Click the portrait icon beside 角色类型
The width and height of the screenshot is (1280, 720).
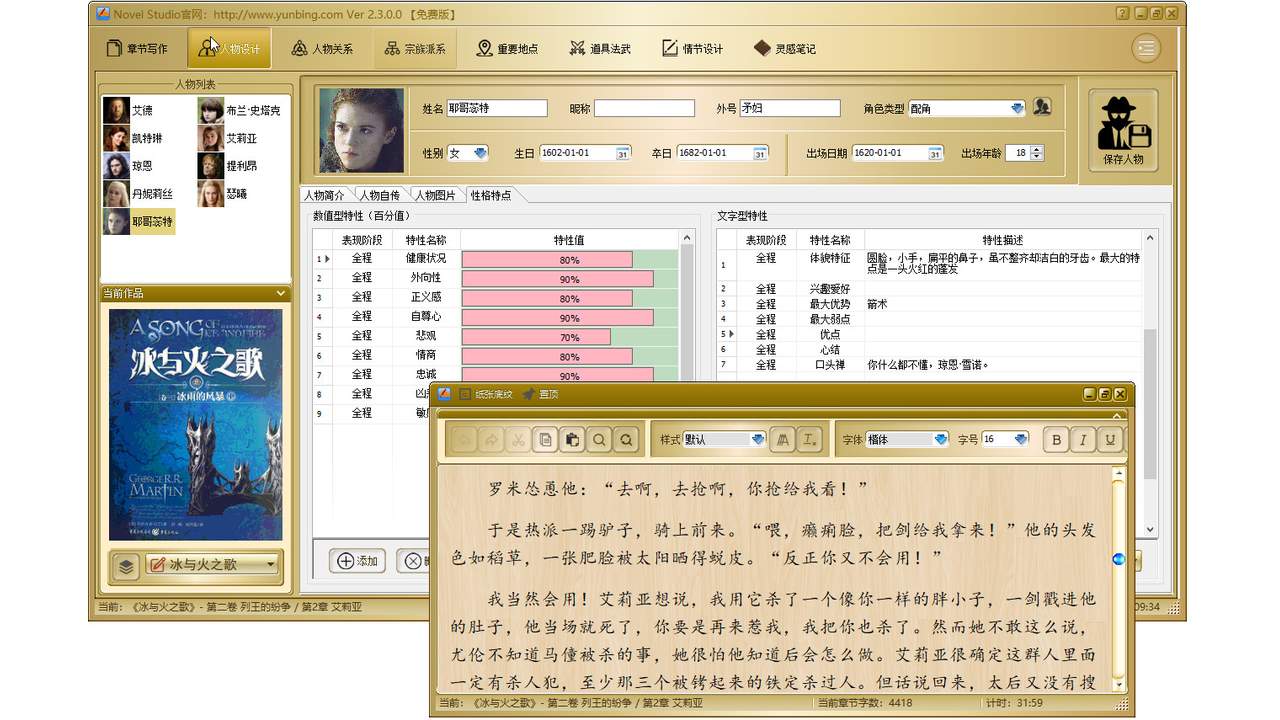coord(1041,106)
